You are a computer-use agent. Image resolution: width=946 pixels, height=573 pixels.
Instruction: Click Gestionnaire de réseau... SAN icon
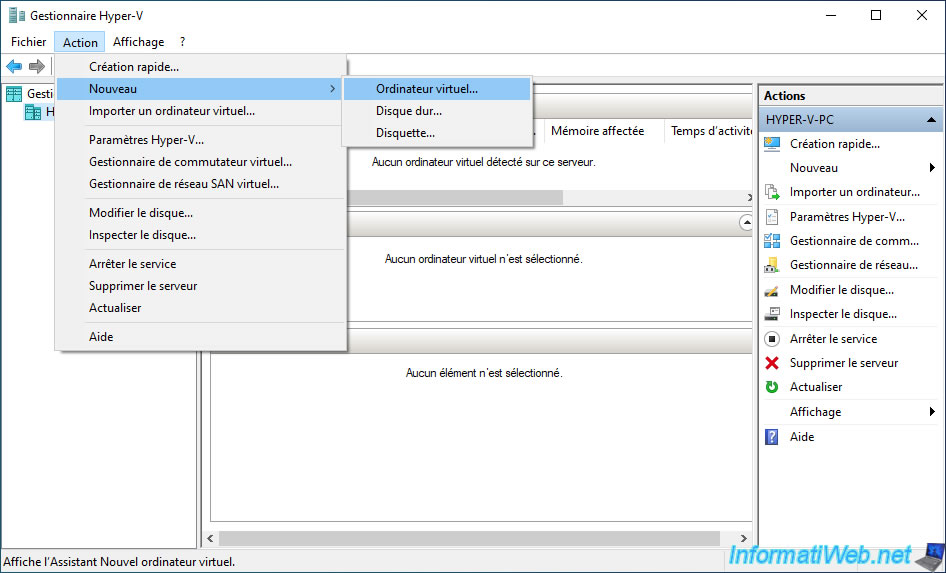pyautogui.click(x=772, y=265)
